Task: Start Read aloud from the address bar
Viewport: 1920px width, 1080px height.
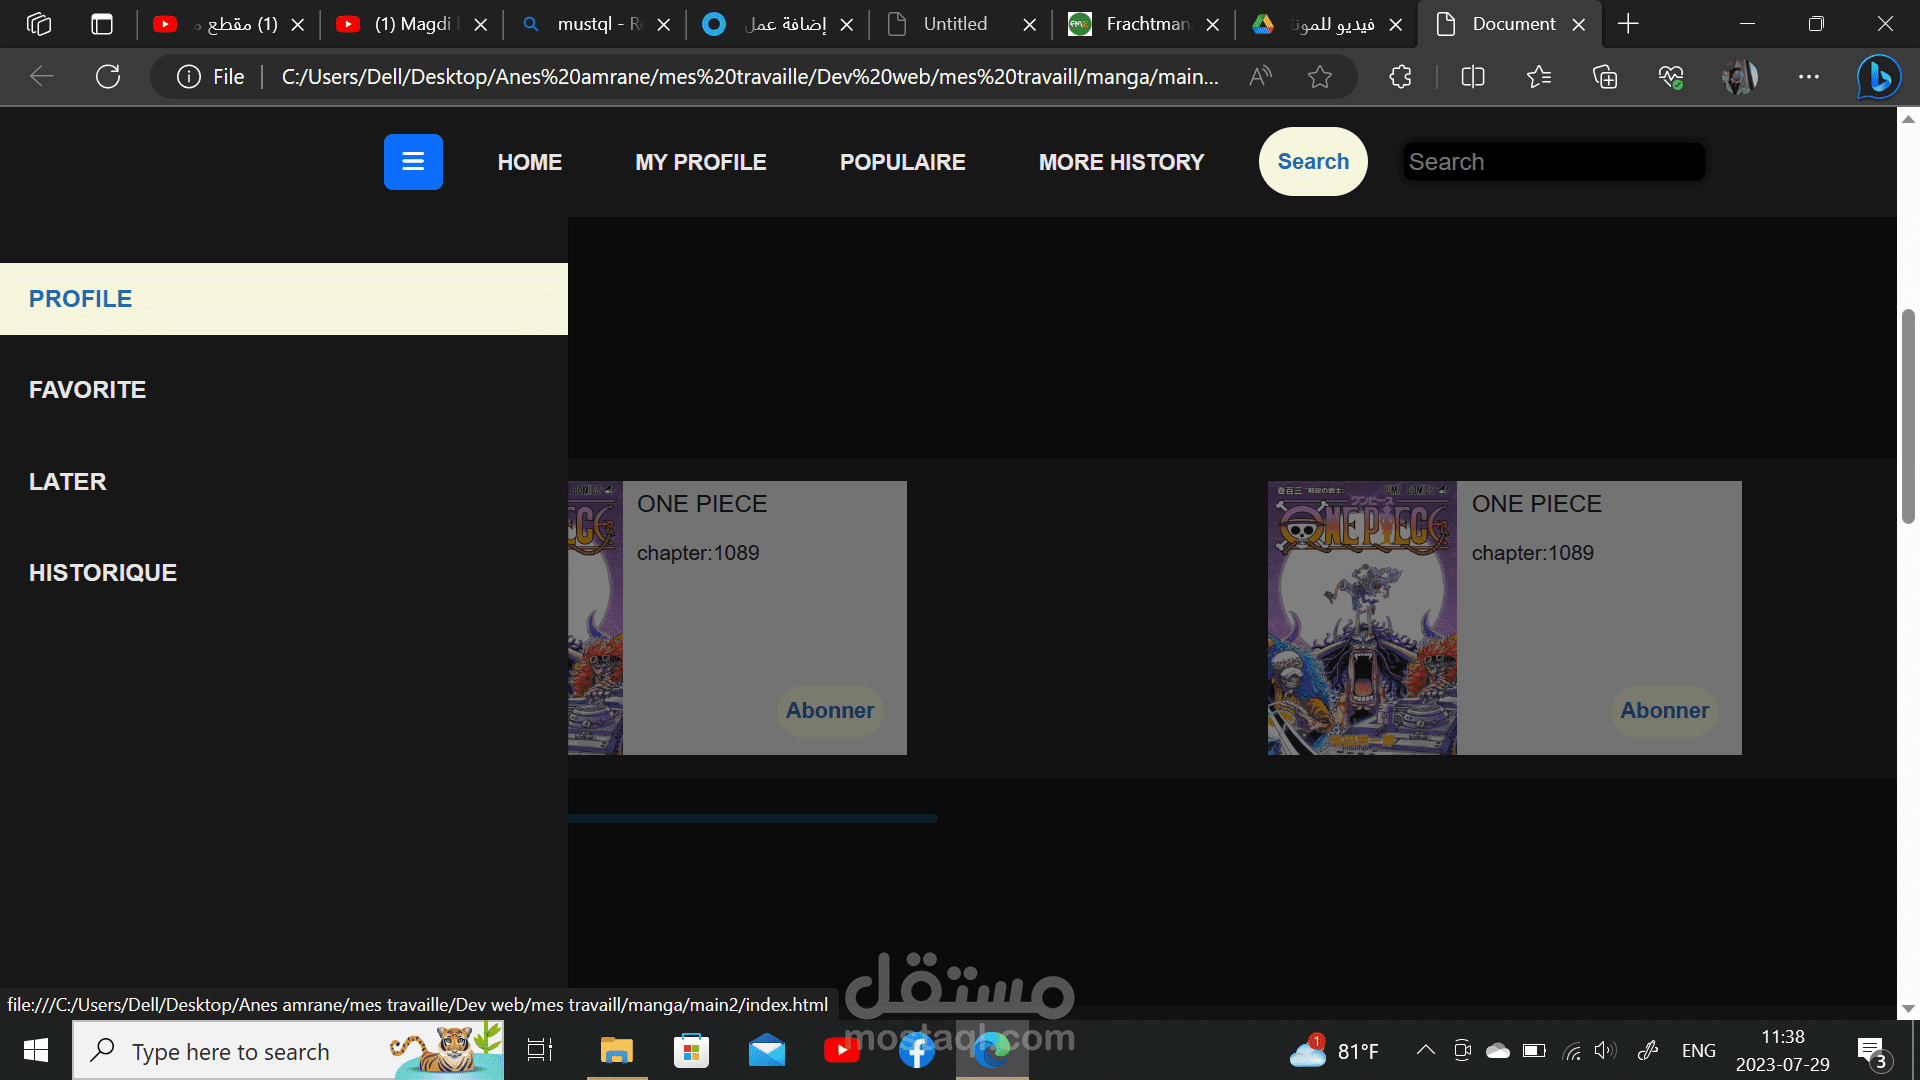Action: click(x=1261, y=77)
